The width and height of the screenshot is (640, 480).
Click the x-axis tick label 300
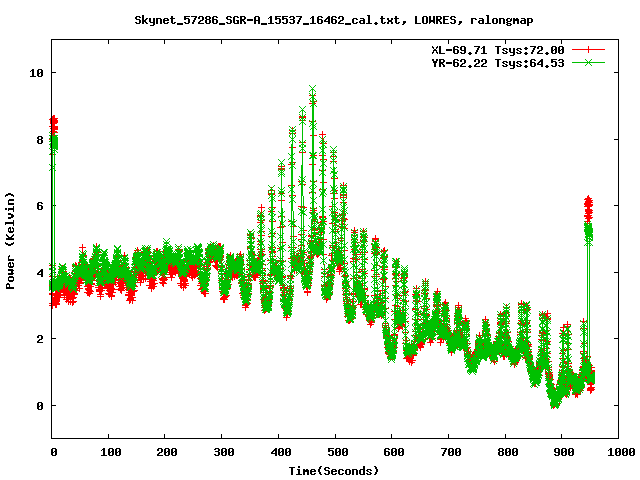[223, 452]
